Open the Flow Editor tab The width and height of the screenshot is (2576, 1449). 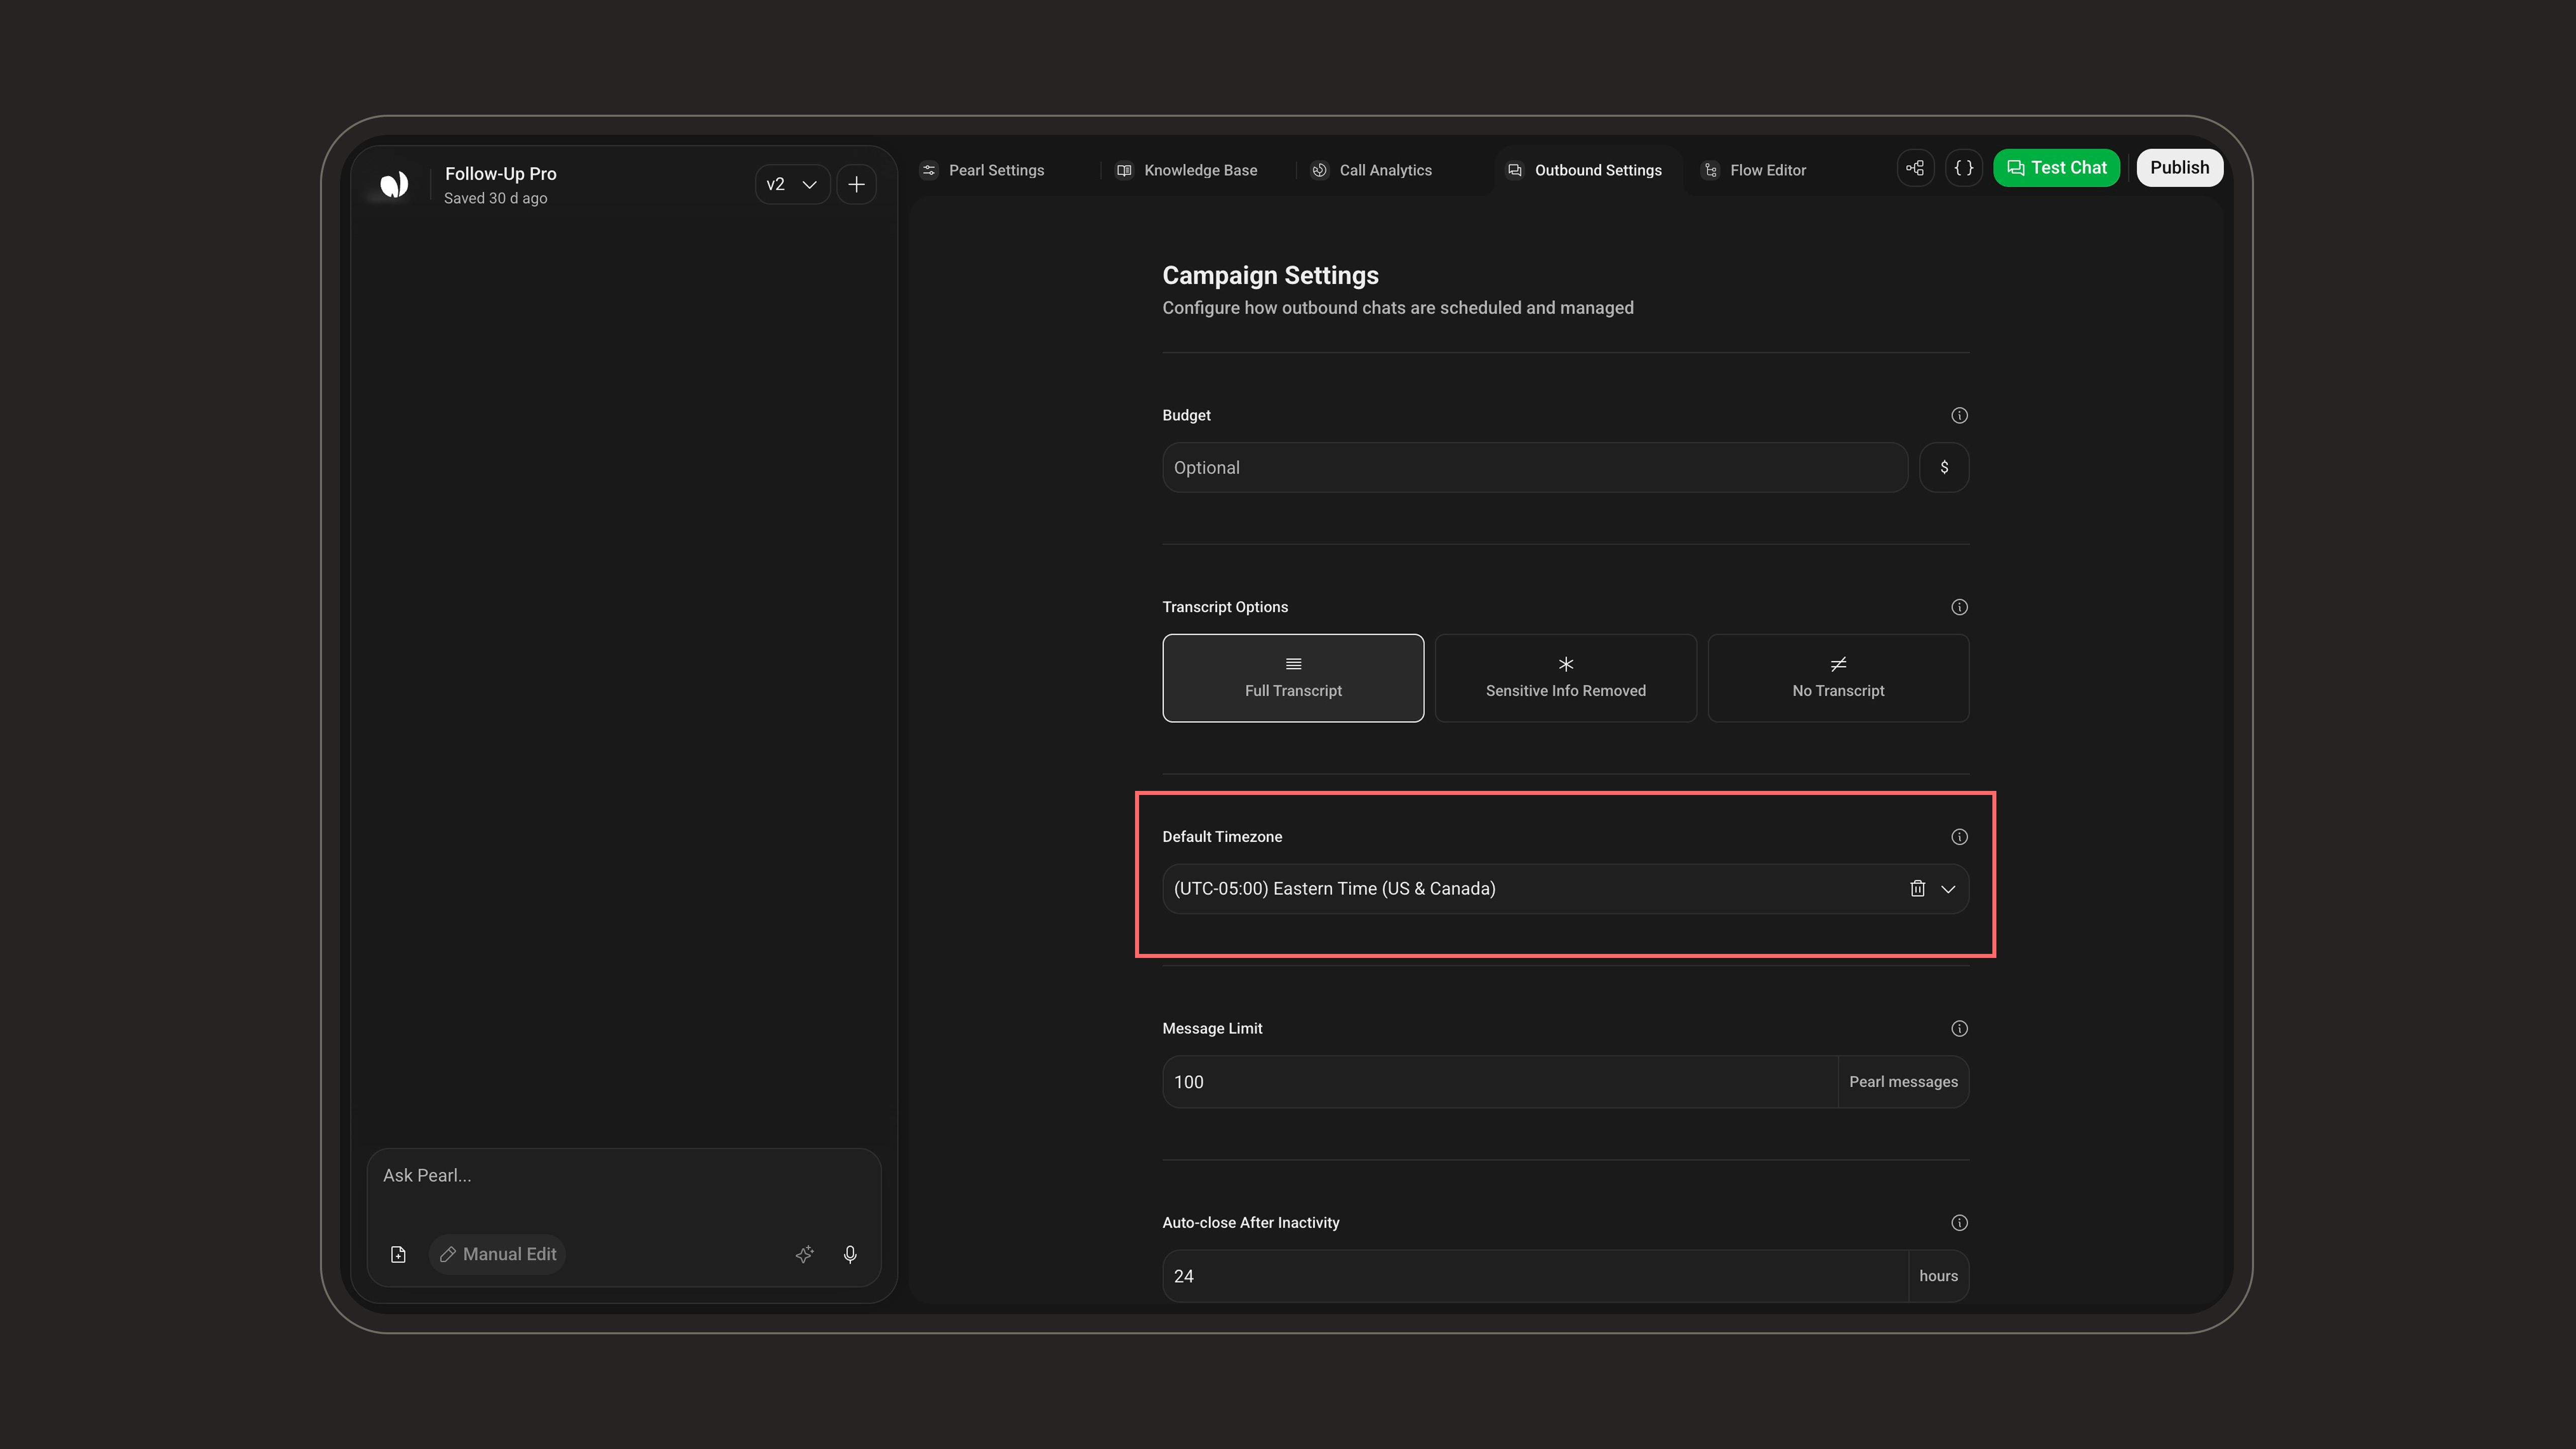coord(1755,170)
